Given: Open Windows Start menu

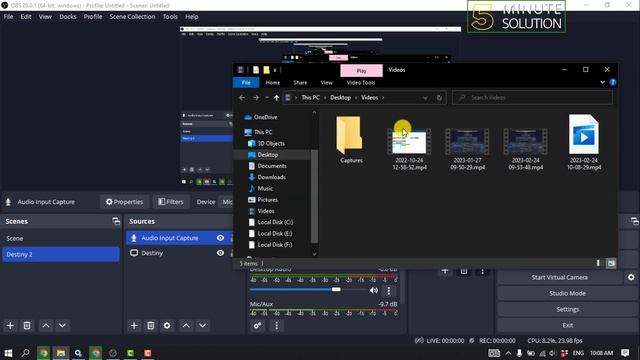Looking at the screenshot, I should click(x=8, y=353).
